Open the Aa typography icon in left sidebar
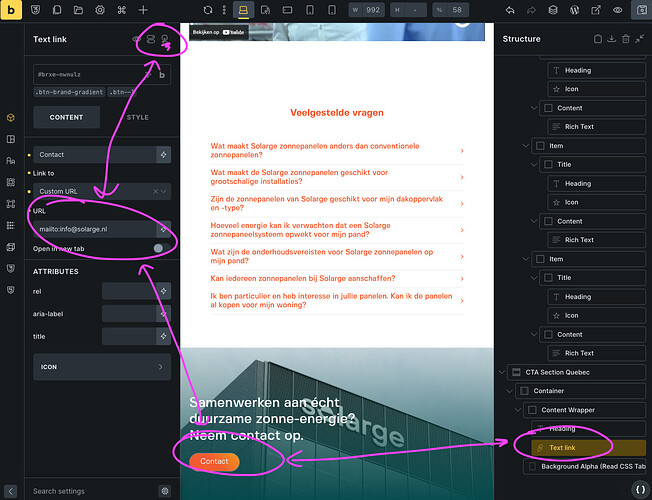 pyautogui.click(x=11, y=161)
